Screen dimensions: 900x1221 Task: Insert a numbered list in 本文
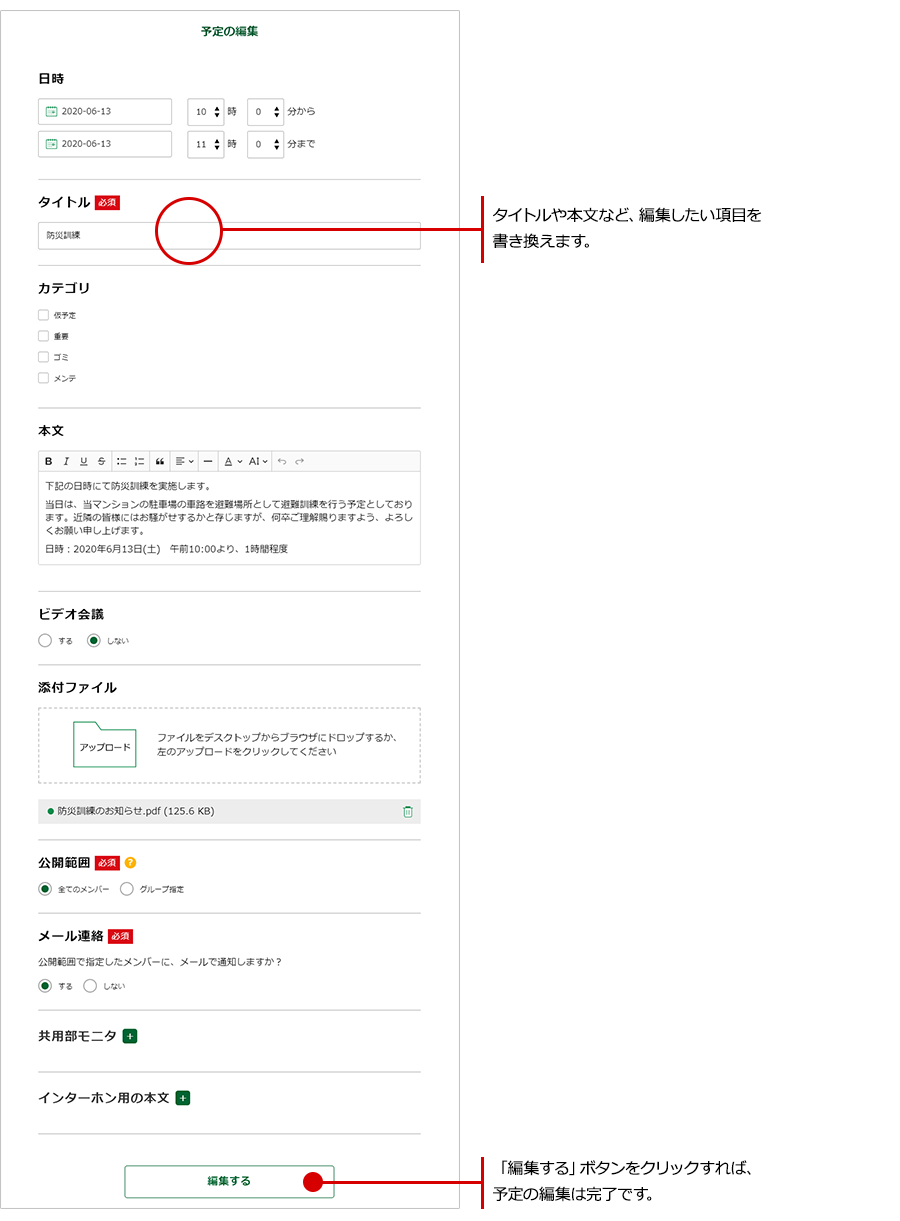click(139, 461)
